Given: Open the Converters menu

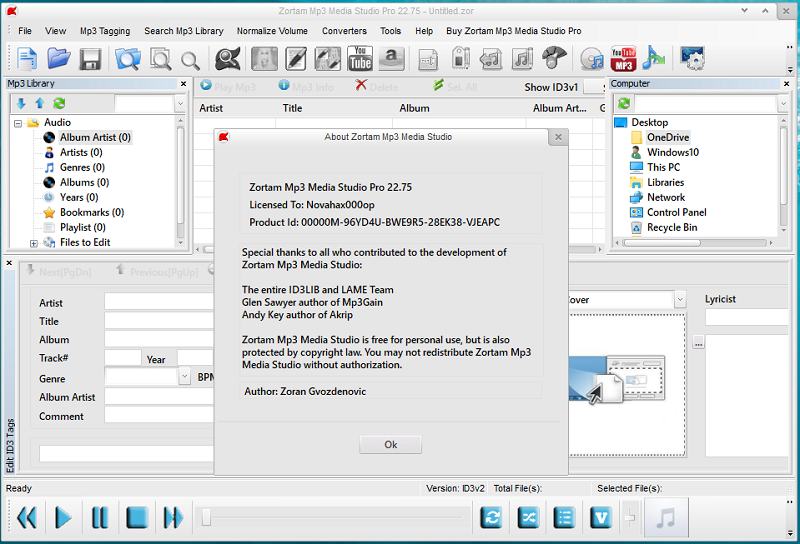Looking at the screenshot, I should [x=344, y=31].
